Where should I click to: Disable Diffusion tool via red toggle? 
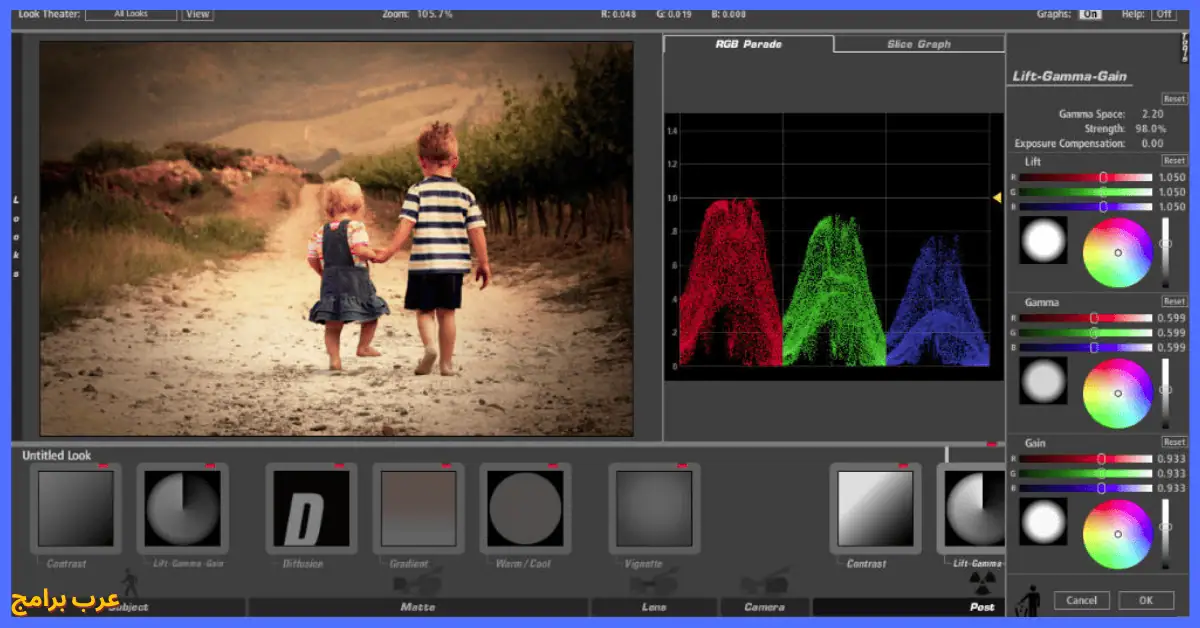339,466
